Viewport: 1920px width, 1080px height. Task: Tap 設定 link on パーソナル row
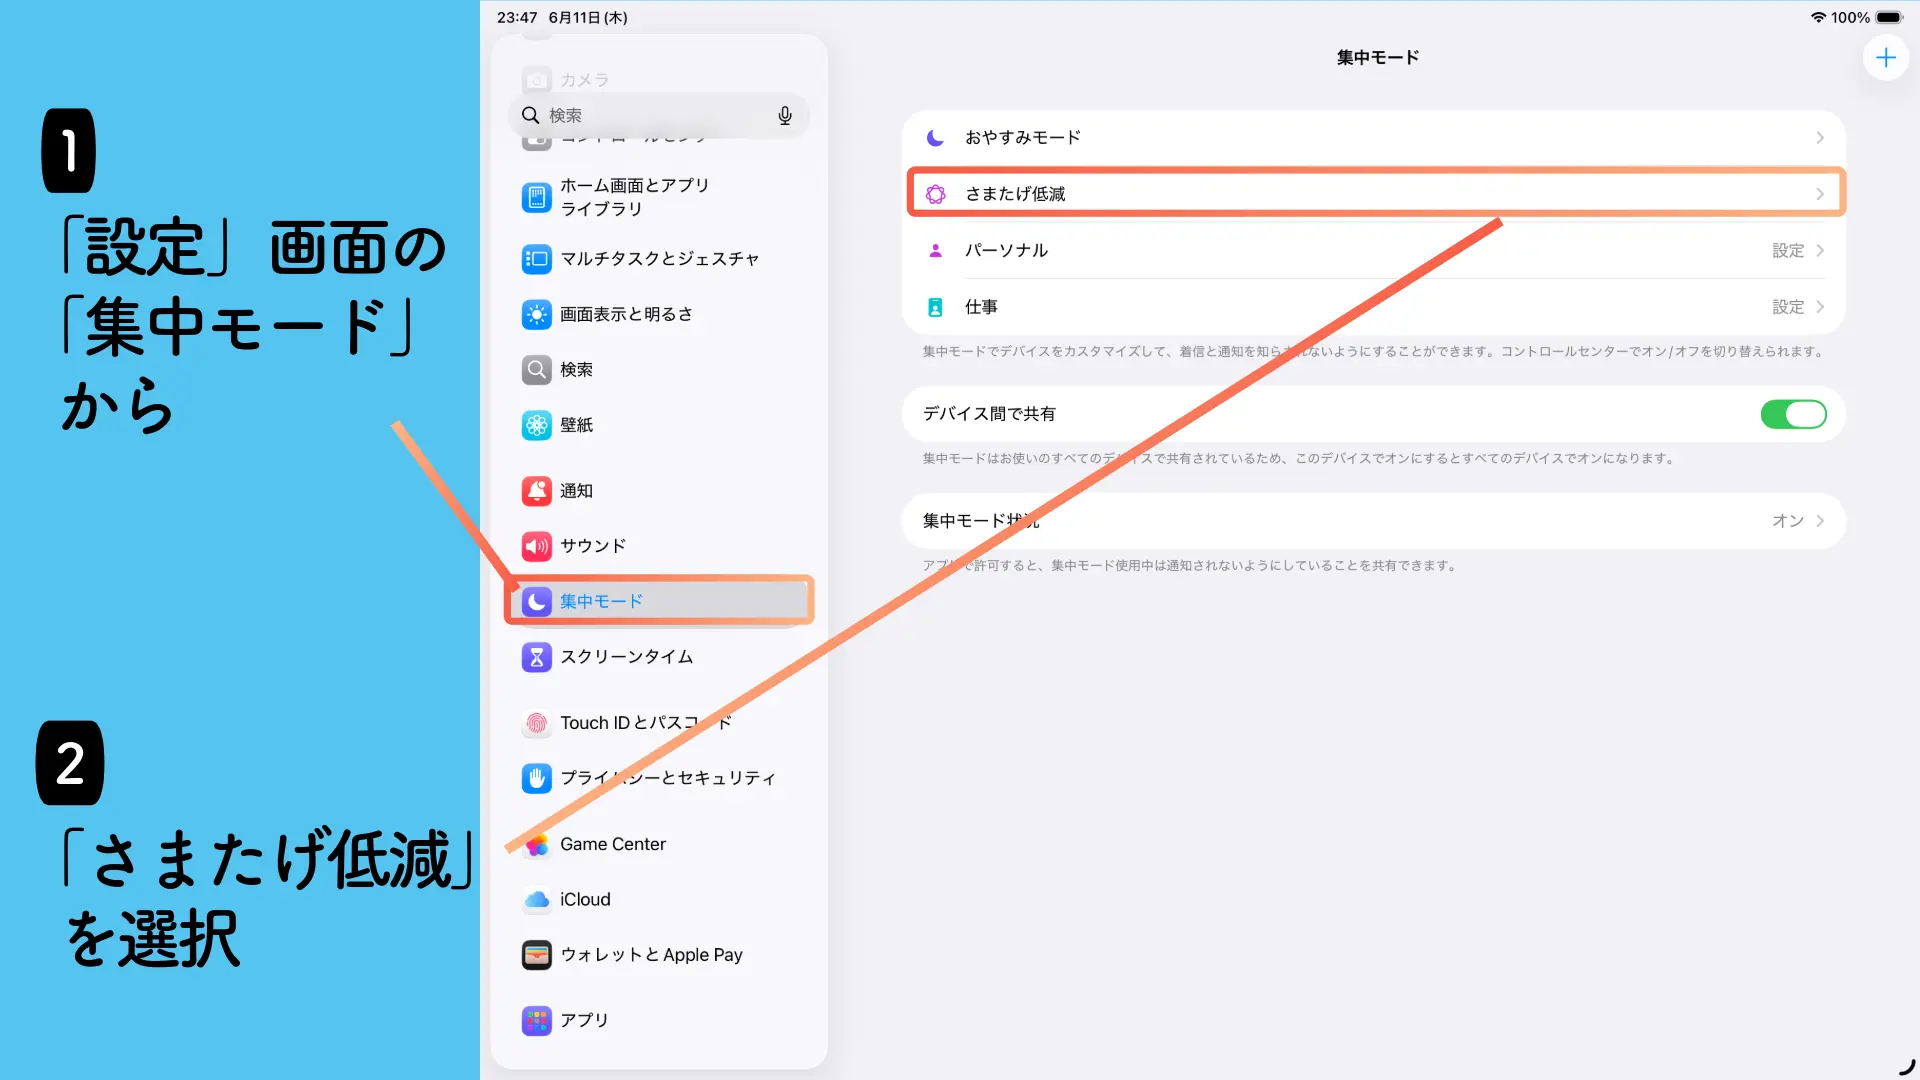pos(1788,251)
